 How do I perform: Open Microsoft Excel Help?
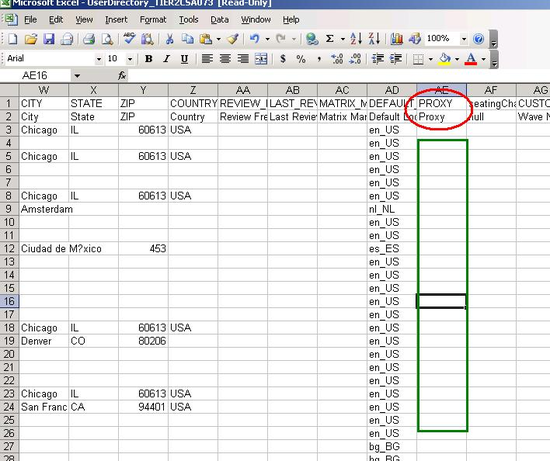coord(478,39)
